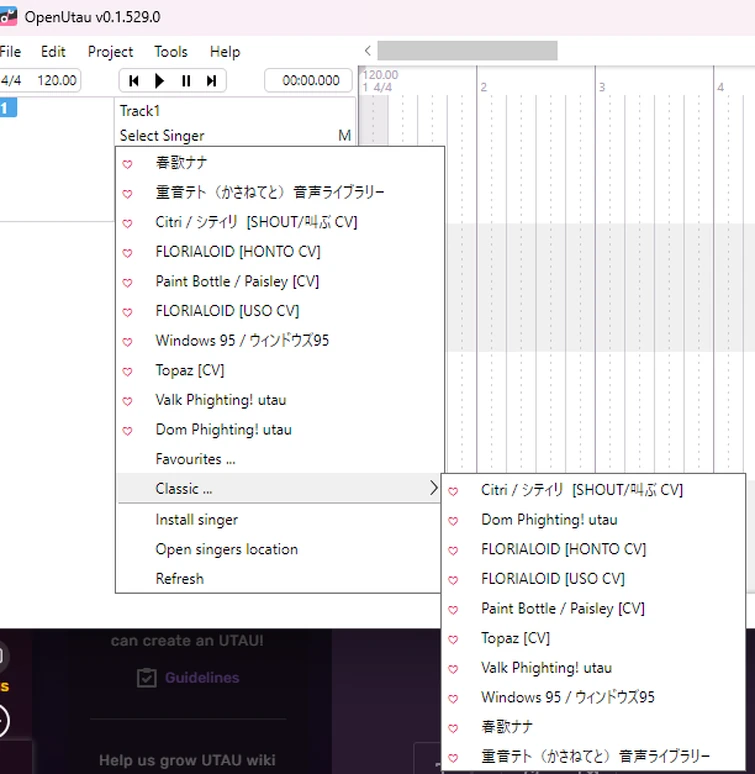Click the pause button

186,80
